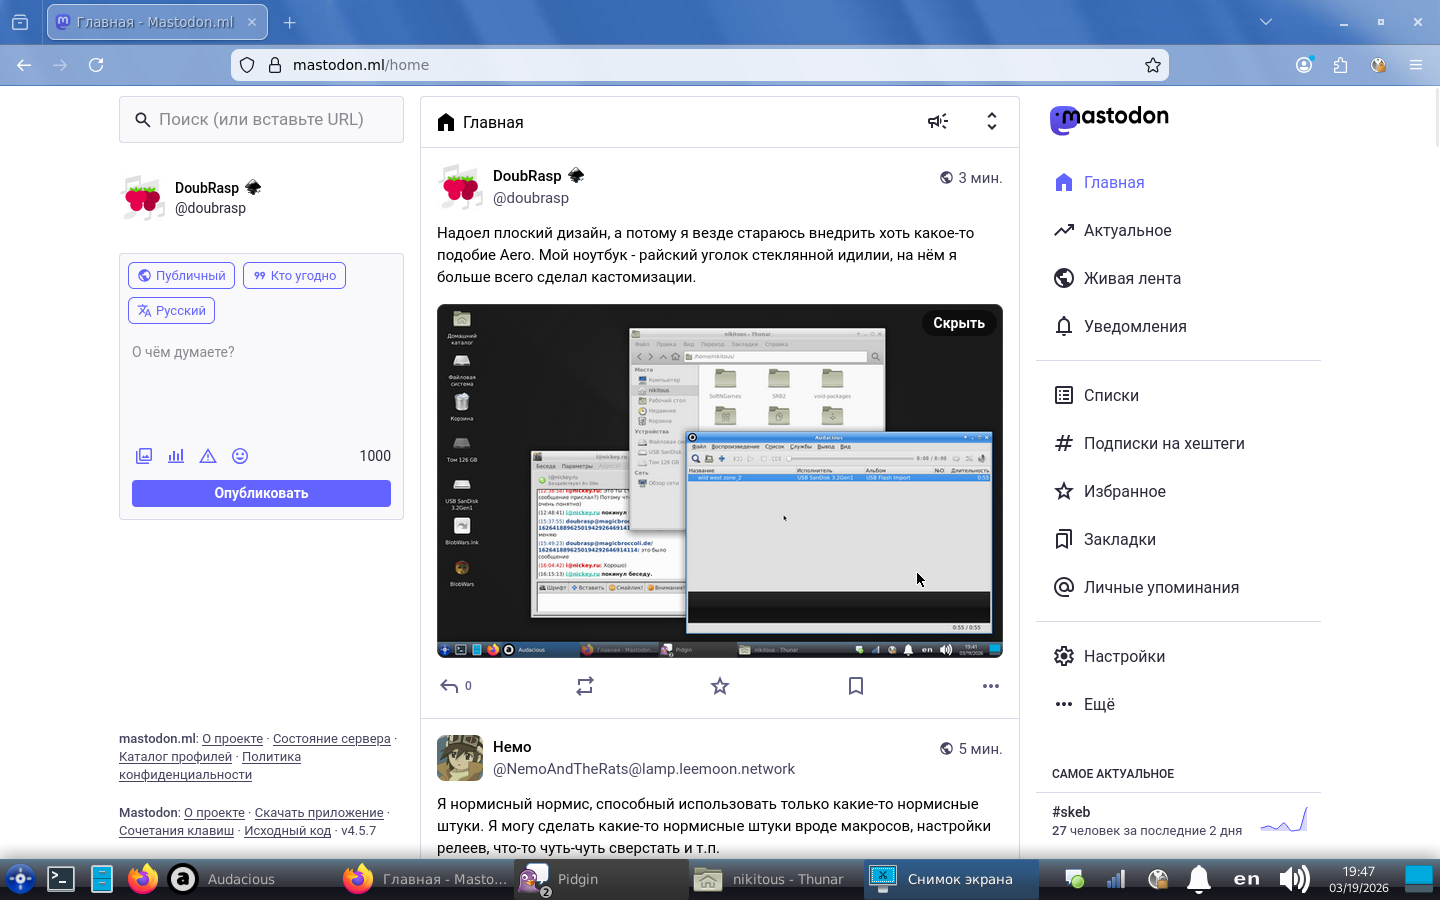Click the add image attachment icon
Image resolution: width=1440 pixels, height=900 pixels.
(144, 456)
